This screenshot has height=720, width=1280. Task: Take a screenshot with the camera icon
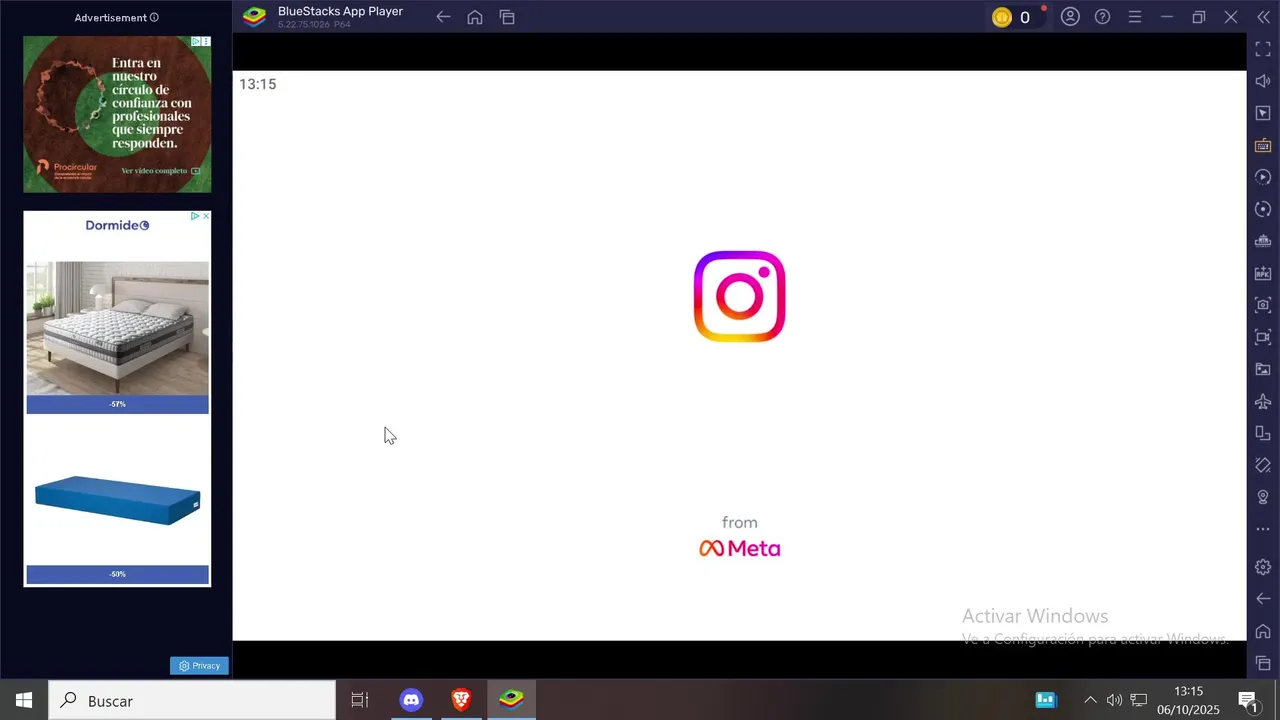tap(1263, 305)
